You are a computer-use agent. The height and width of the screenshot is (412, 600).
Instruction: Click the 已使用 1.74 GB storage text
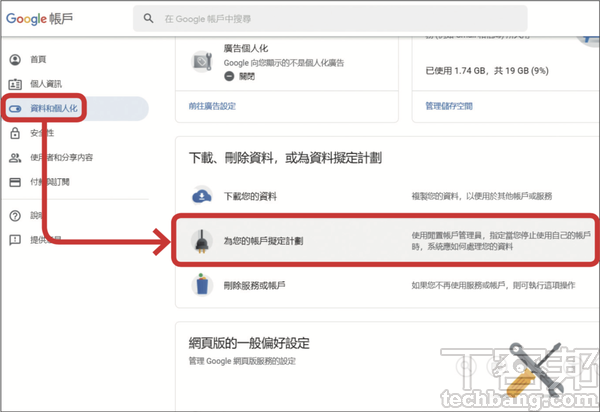(487, 71)
